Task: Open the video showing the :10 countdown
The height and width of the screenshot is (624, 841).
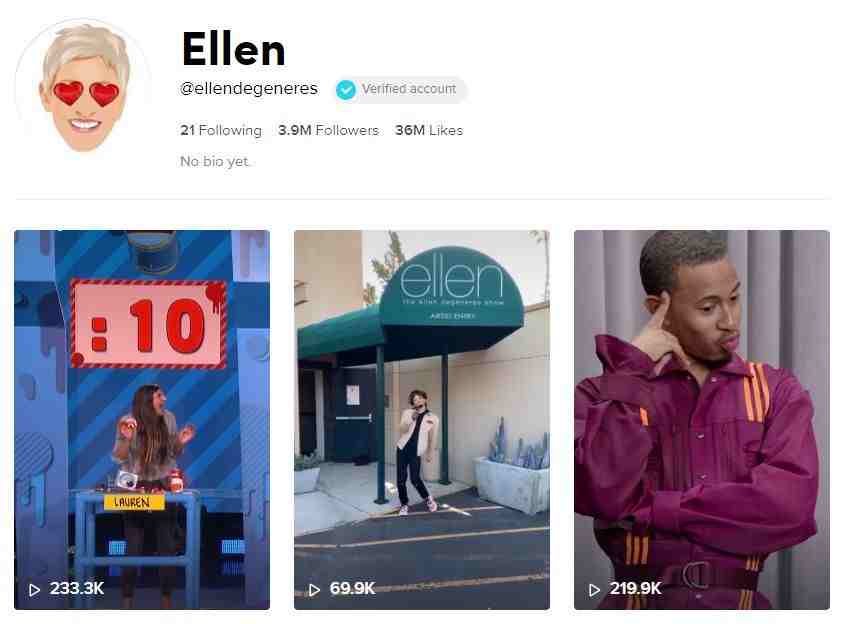Action: [x=142, y=420]
